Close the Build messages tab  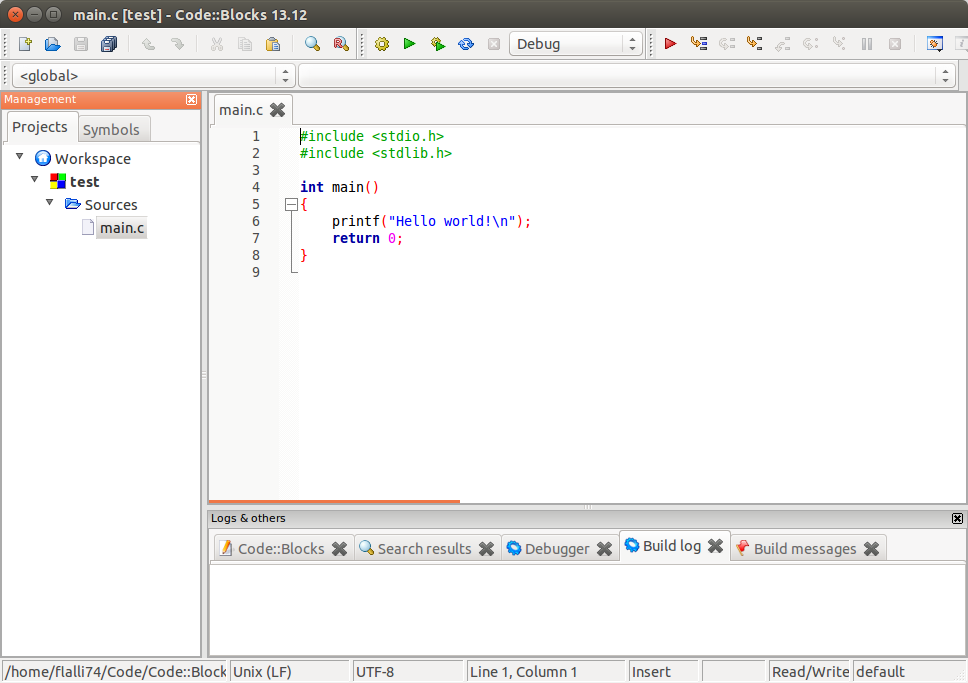872,548
